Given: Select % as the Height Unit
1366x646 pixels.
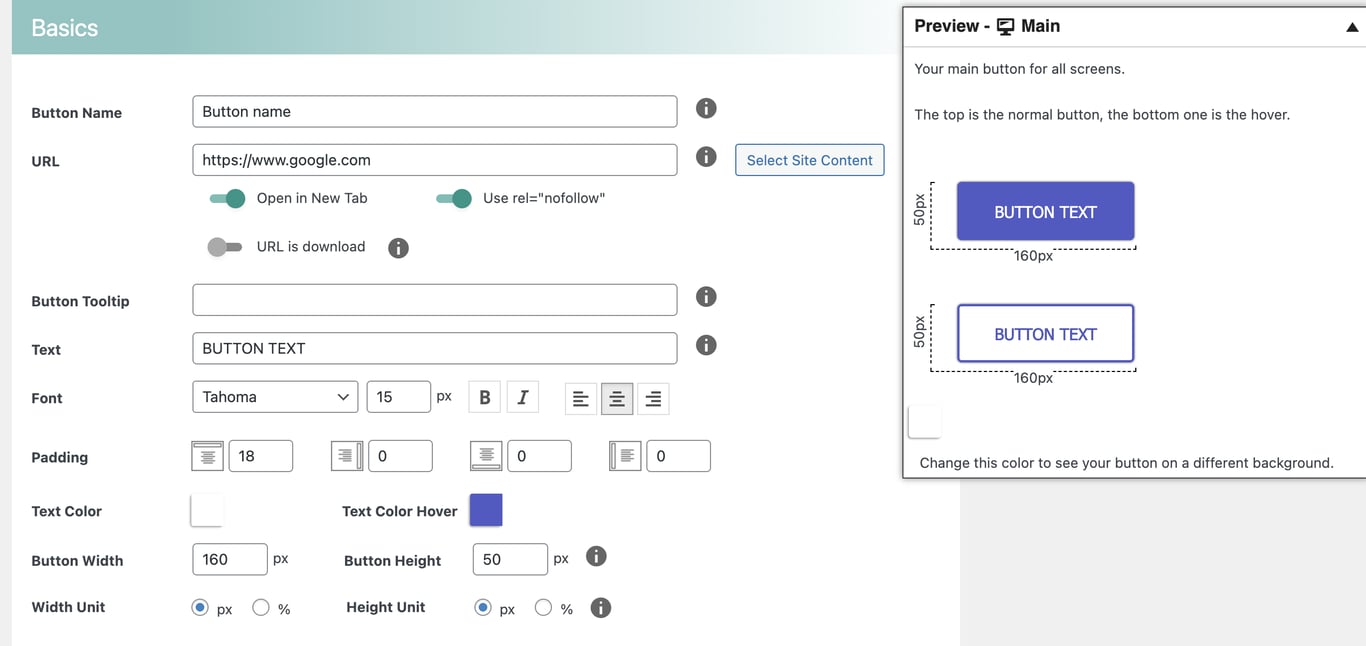Looking at the screenshot, I should 543,606.
